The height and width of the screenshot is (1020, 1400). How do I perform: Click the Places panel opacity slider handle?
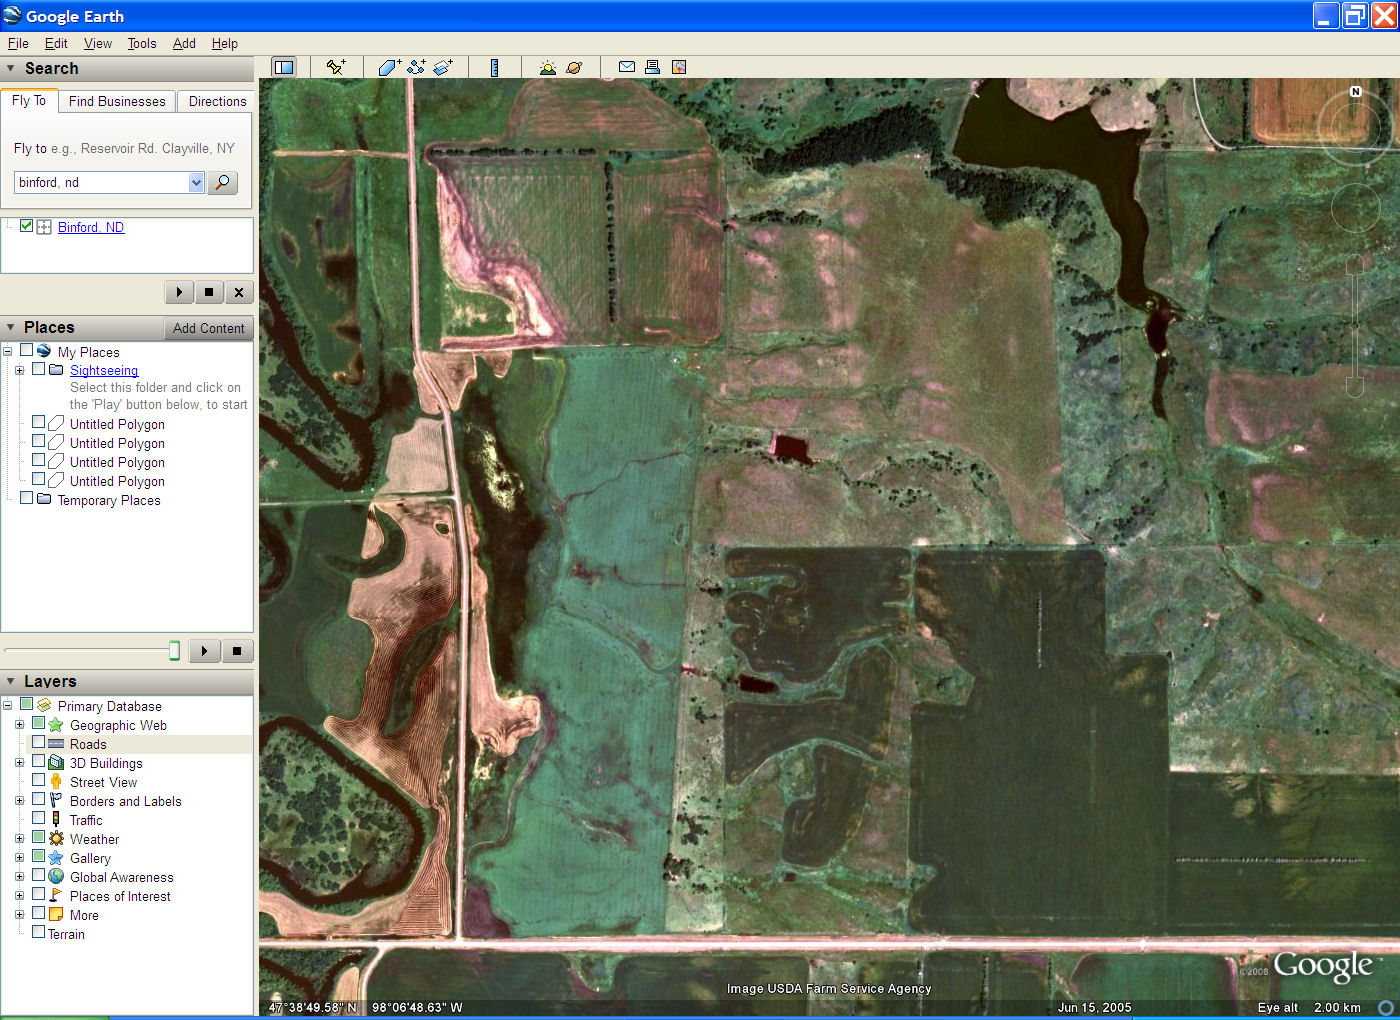point(174,651)
